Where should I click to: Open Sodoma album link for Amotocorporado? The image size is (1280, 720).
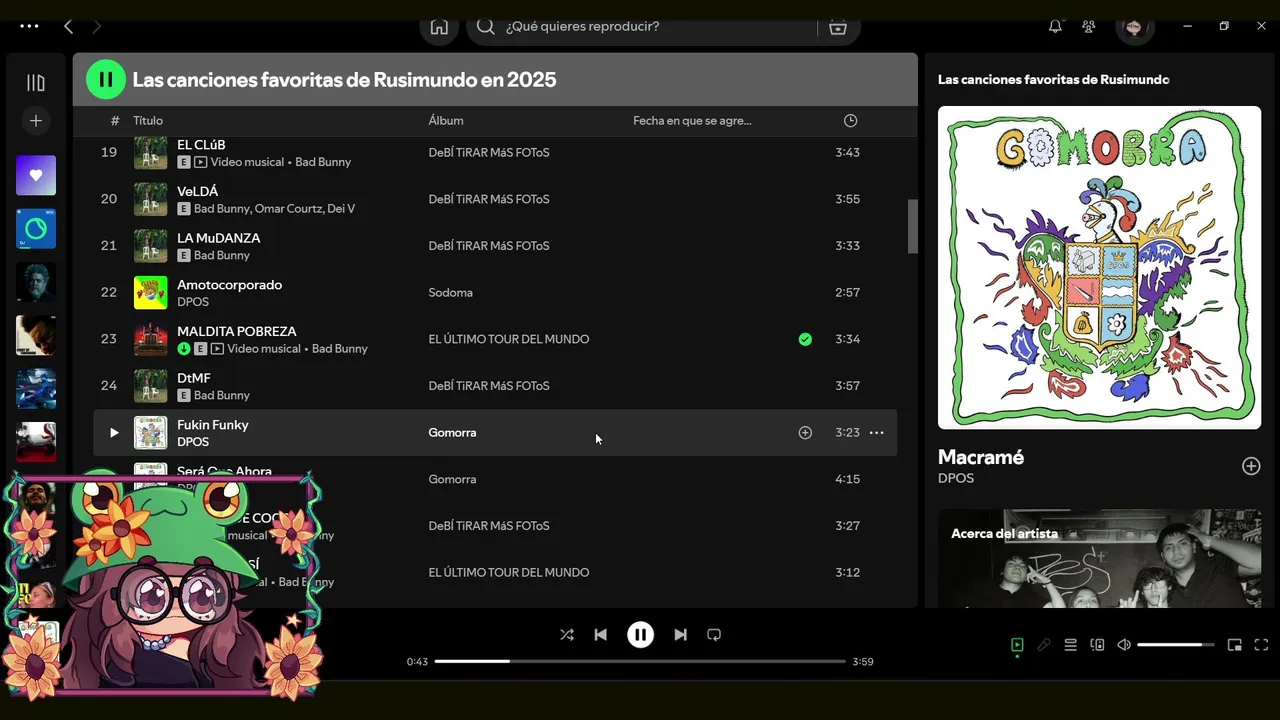click(451, 293)
